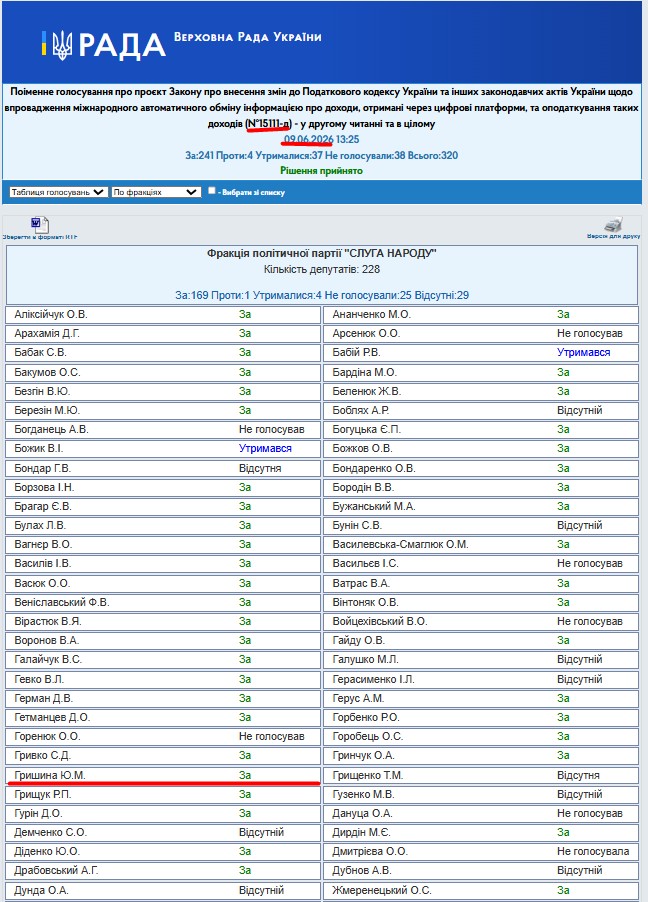Select deputy Арахамія Д.Г. name

click(x=47, y=334)
